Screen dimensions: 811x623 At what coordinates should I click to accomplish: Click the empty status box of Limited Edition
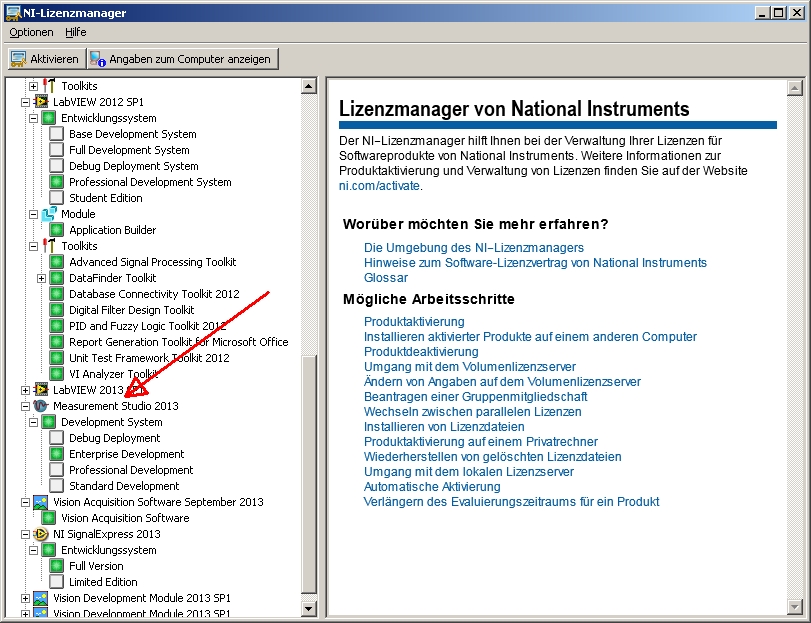[56, 582]
